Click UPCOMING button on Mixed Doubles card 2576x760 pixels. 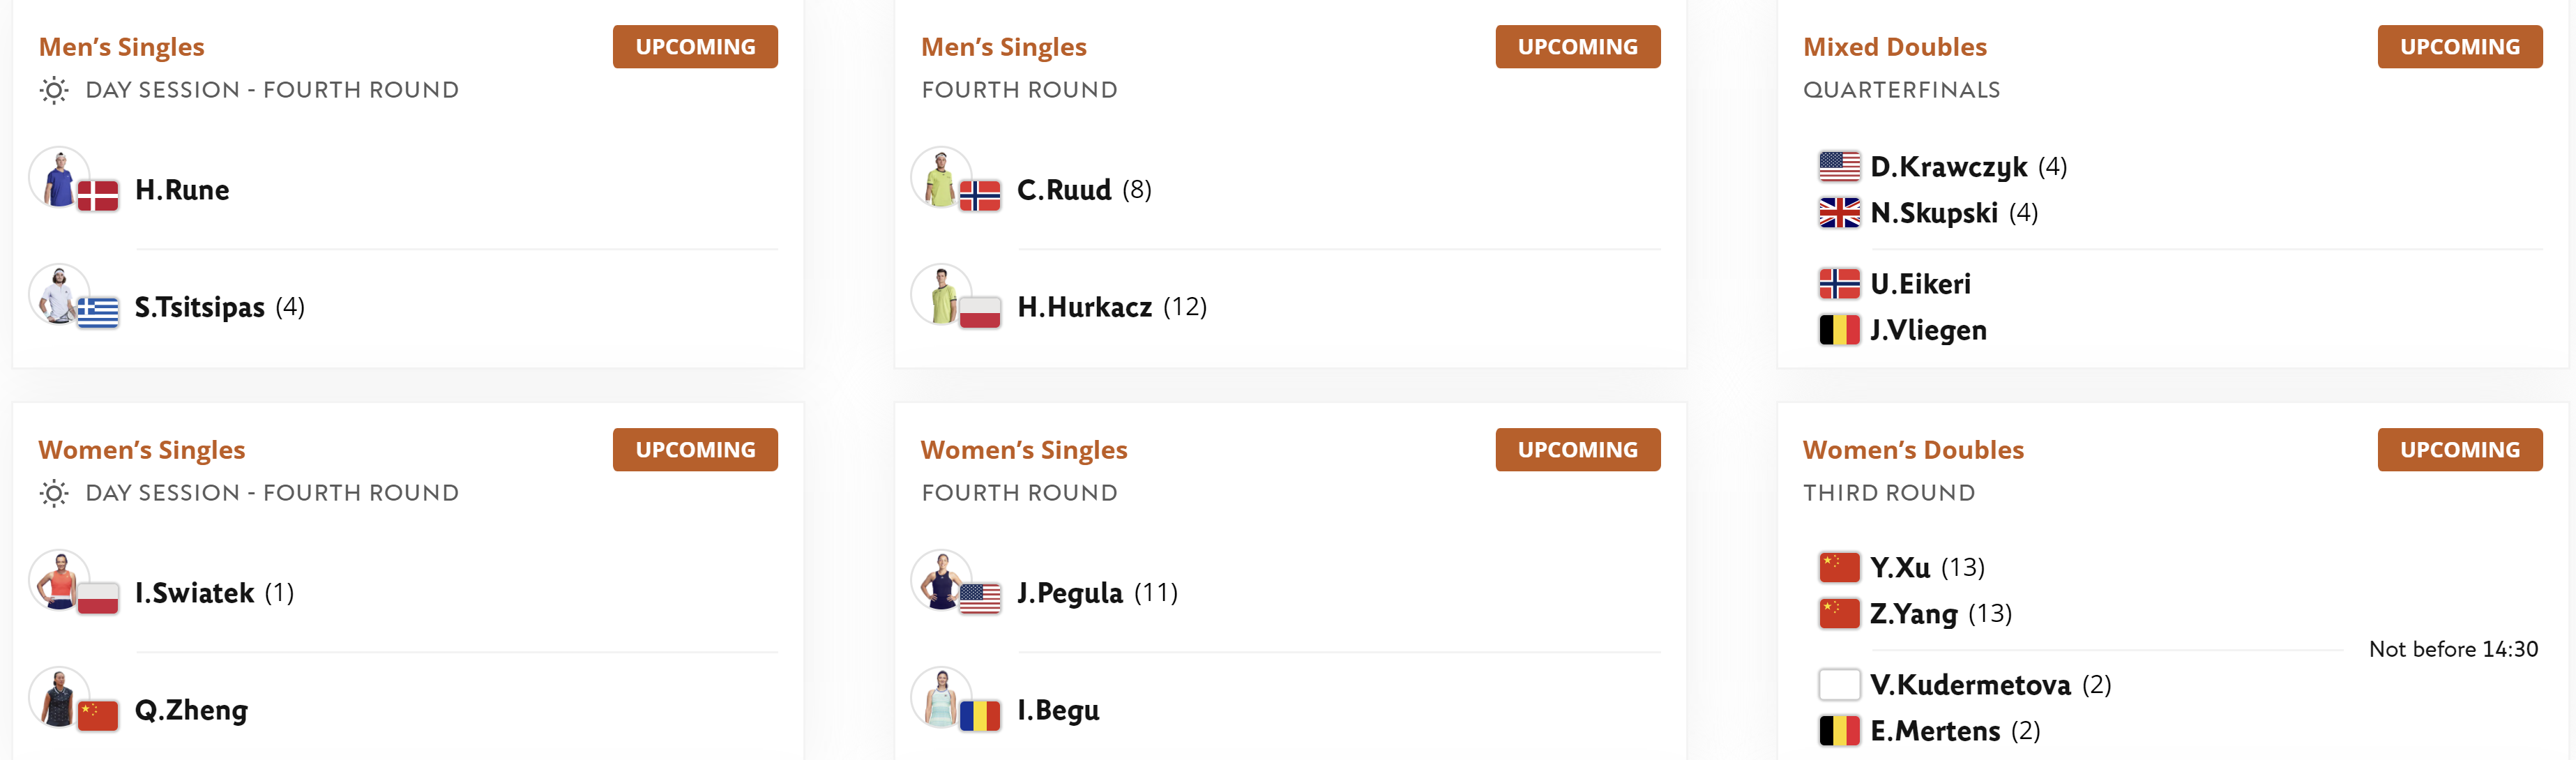click(x=2460, y=47)
